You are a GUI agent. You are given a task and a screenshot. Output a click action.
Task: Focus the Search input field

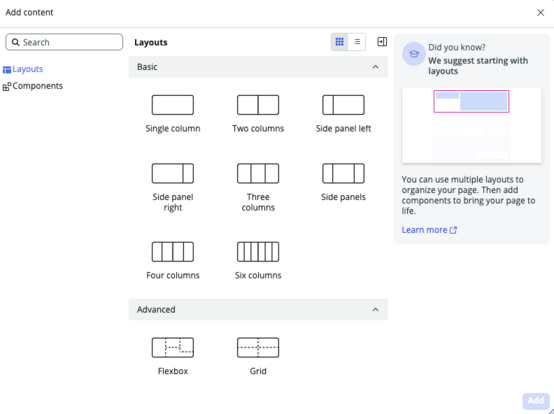[x=64, y=42]
